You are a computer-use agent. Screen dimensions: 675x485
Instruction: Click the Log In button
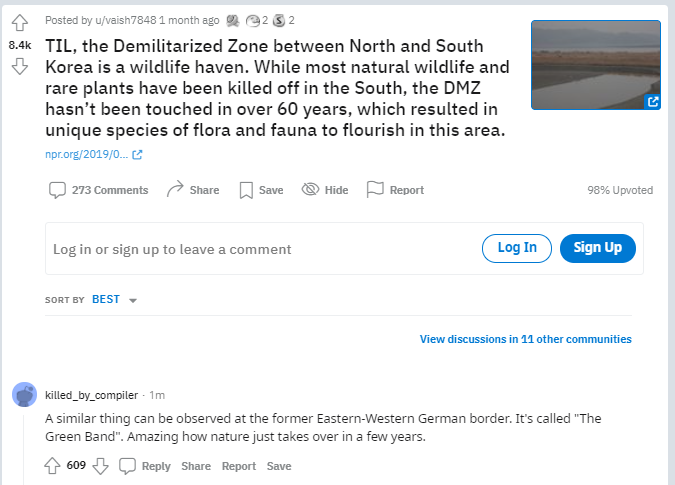517,248
